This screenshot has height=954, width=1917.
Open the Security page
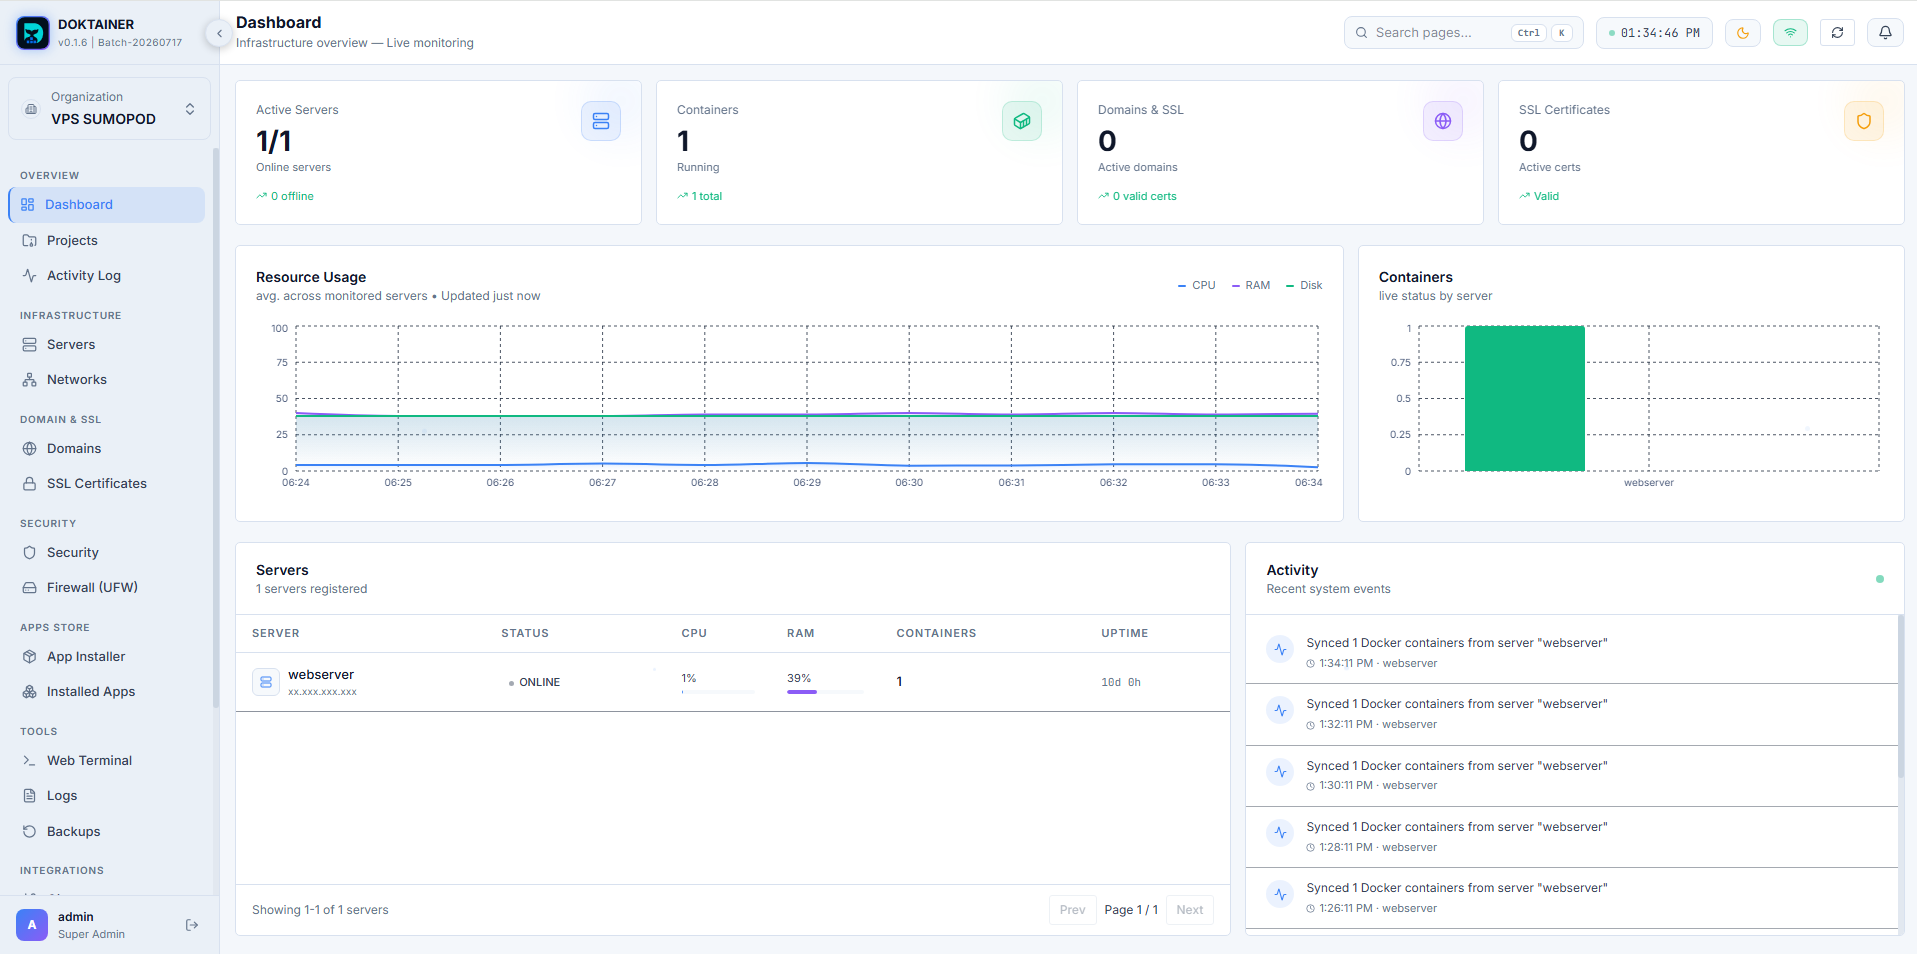tap(107, 552)
